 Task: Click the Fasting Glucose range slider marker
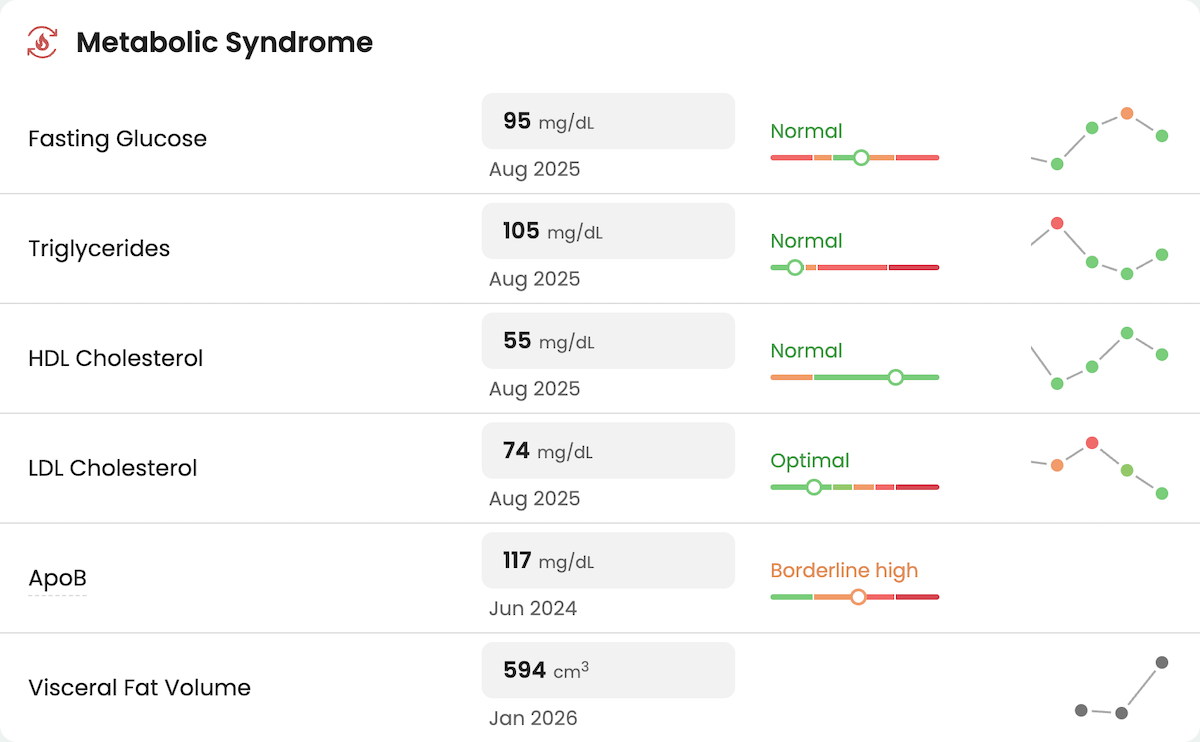pos(861,157)
